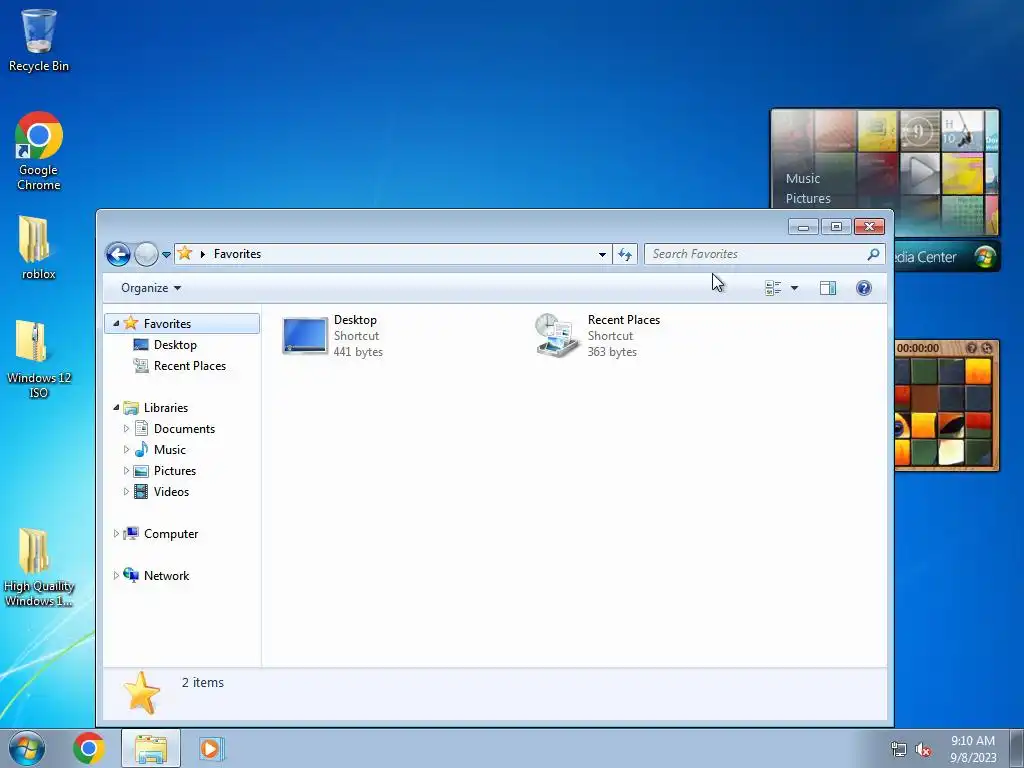Click the network status tray icon
The width and height of the screenshot is (1024, 768).
(x=899, y=750)
